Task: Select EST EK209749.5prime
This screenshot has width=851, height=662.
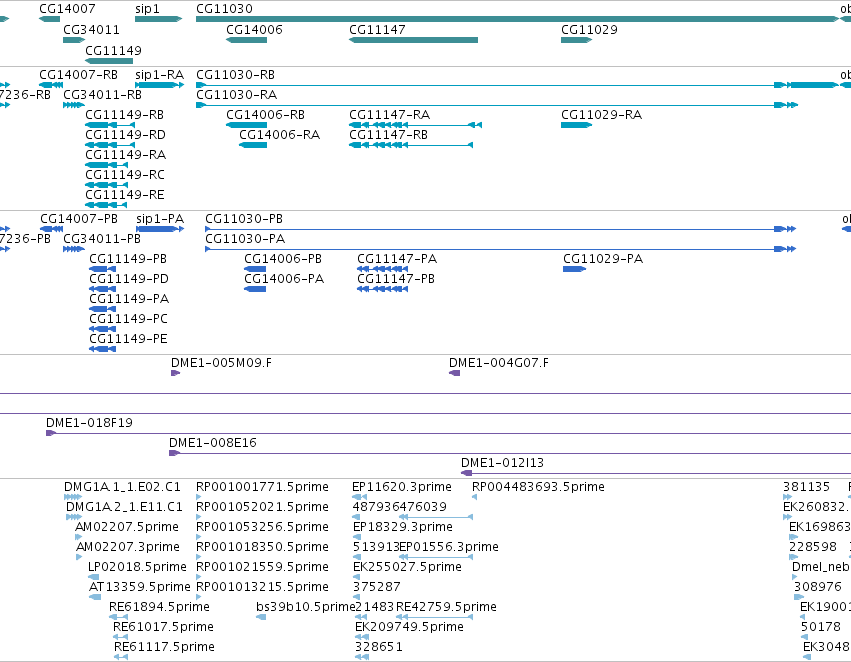Action: [361, 637]
